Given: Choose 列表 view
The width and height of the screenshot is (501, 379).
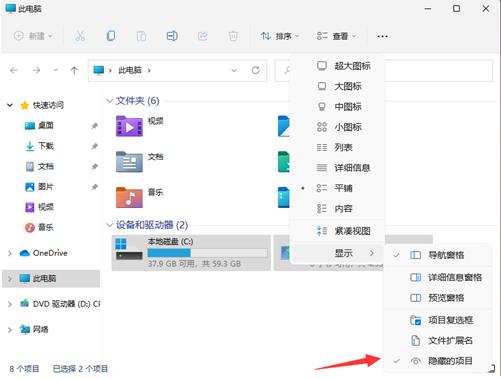Looking at the screenshot, I should pyautogui.click(x=337, y=147).
